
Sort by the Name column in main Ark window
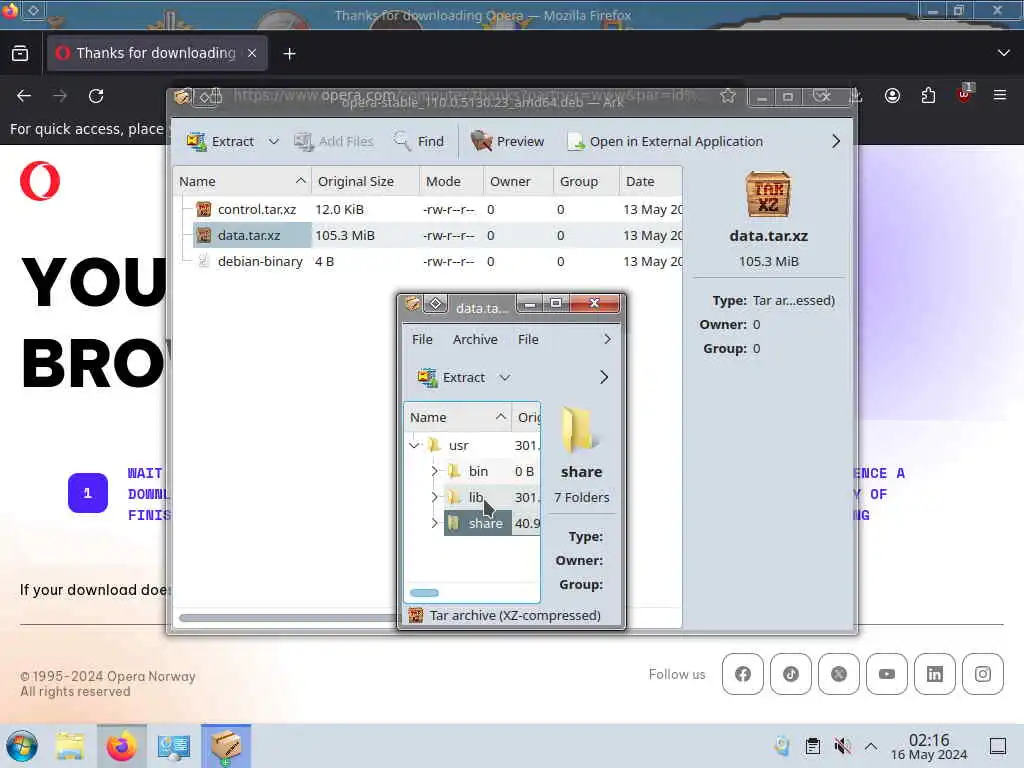[x=242, y=182]
